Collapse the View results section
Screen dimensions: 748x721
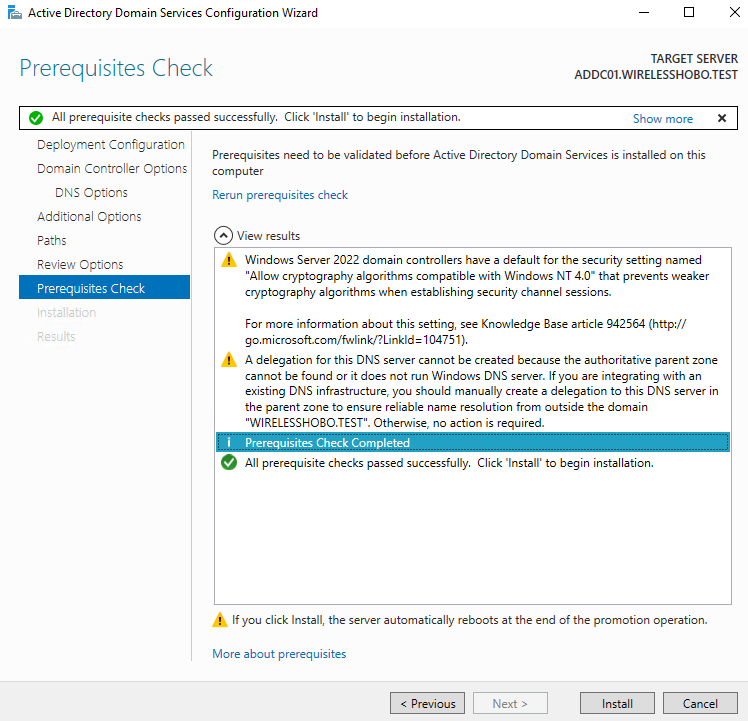pyautogui.click(x=223, y=236)
